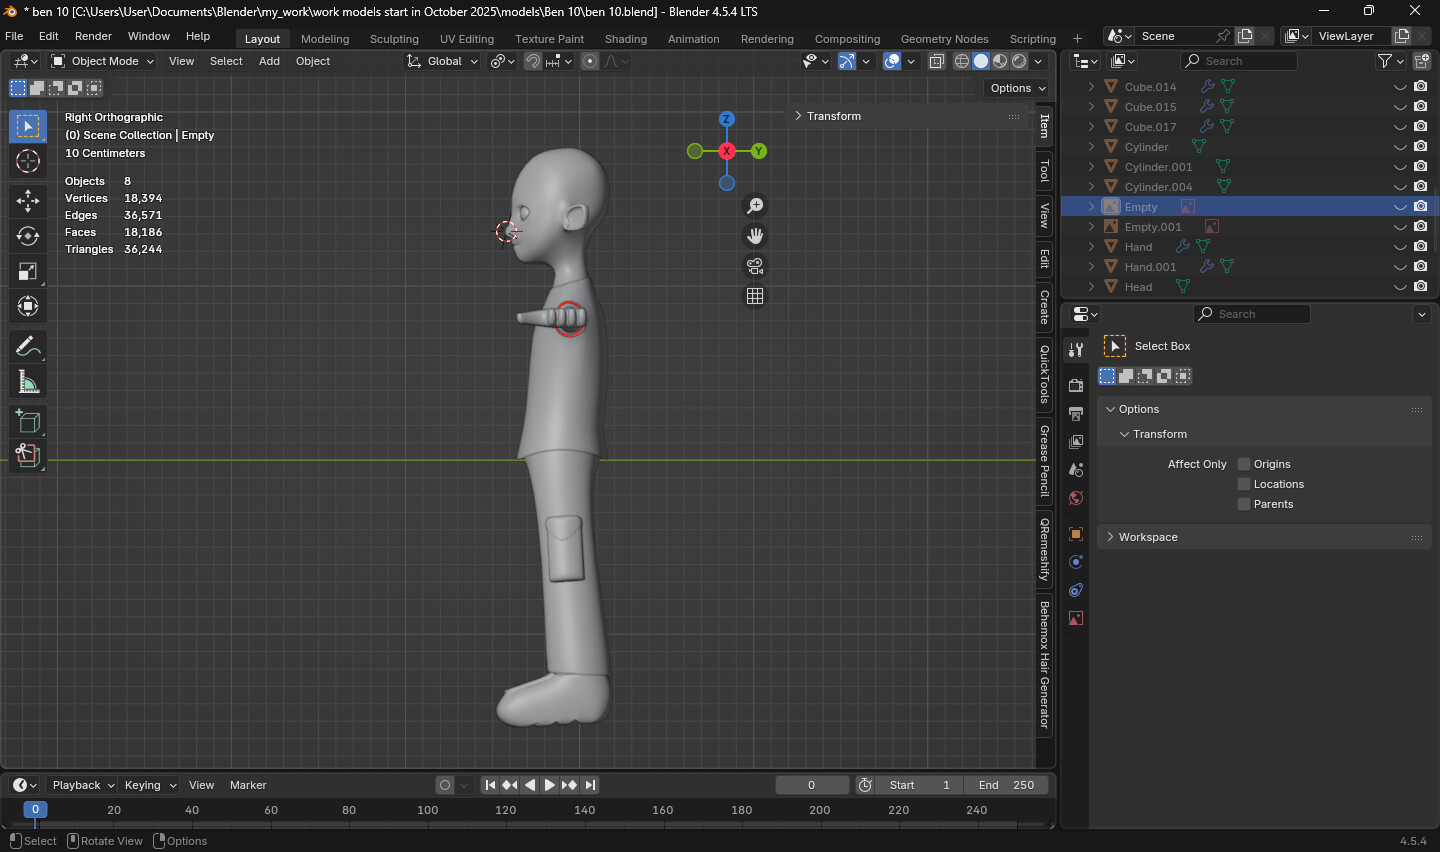Play the animation forward

click(549, 785)
